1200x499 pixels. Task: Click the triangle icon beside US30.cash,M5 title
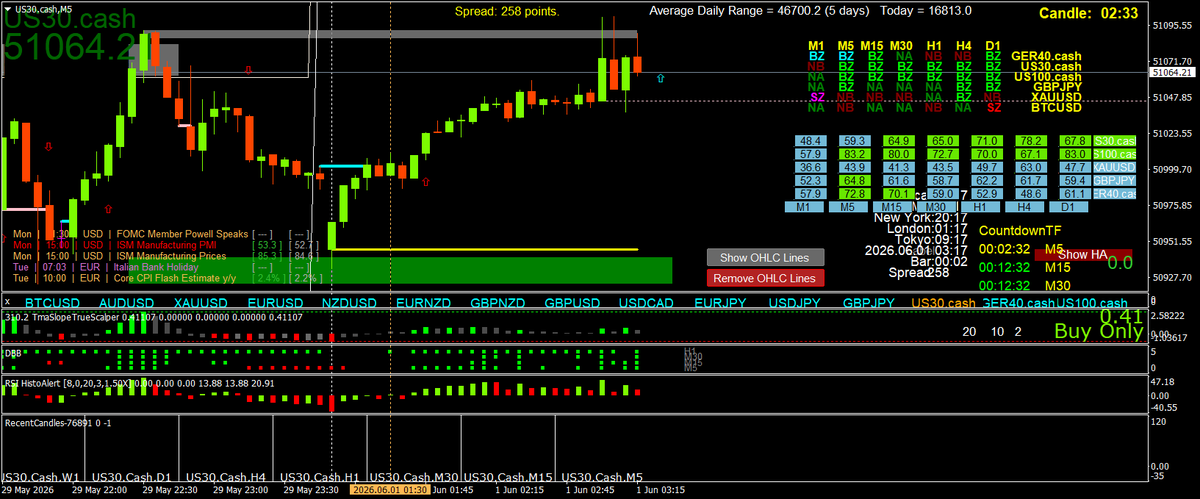7,8
